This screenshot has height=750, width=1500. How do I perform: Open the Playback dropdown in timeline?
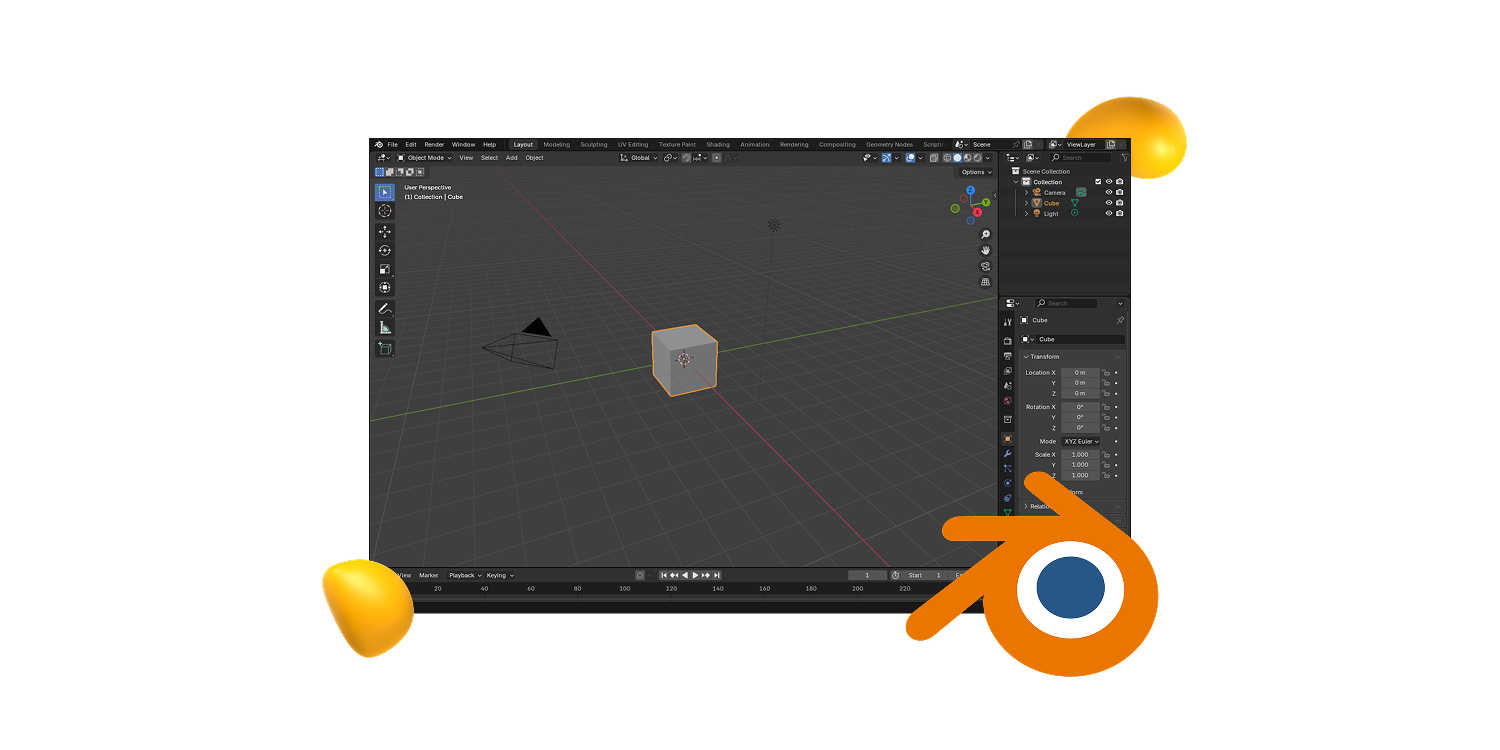[465, 575]
